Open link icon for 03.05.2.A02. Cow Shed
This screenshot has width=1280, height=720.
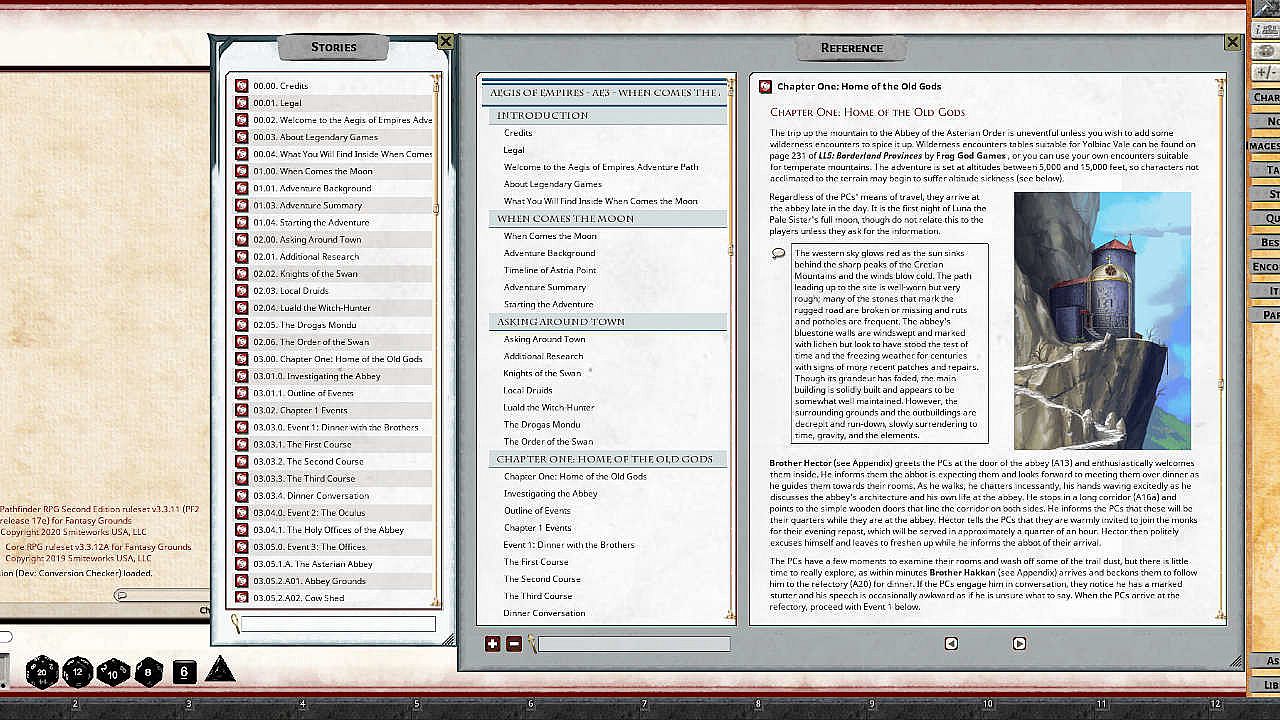242,598
